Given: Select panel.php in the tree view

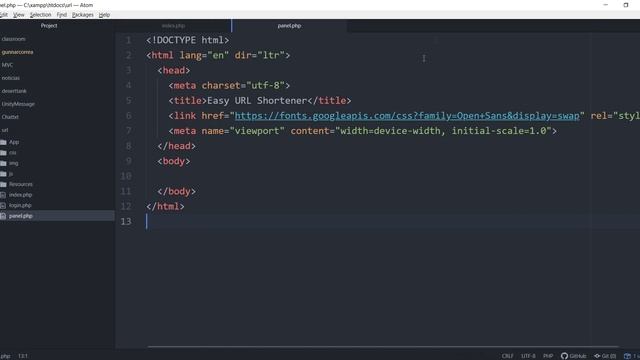Looking at the screenshot, I should [20, 216].
